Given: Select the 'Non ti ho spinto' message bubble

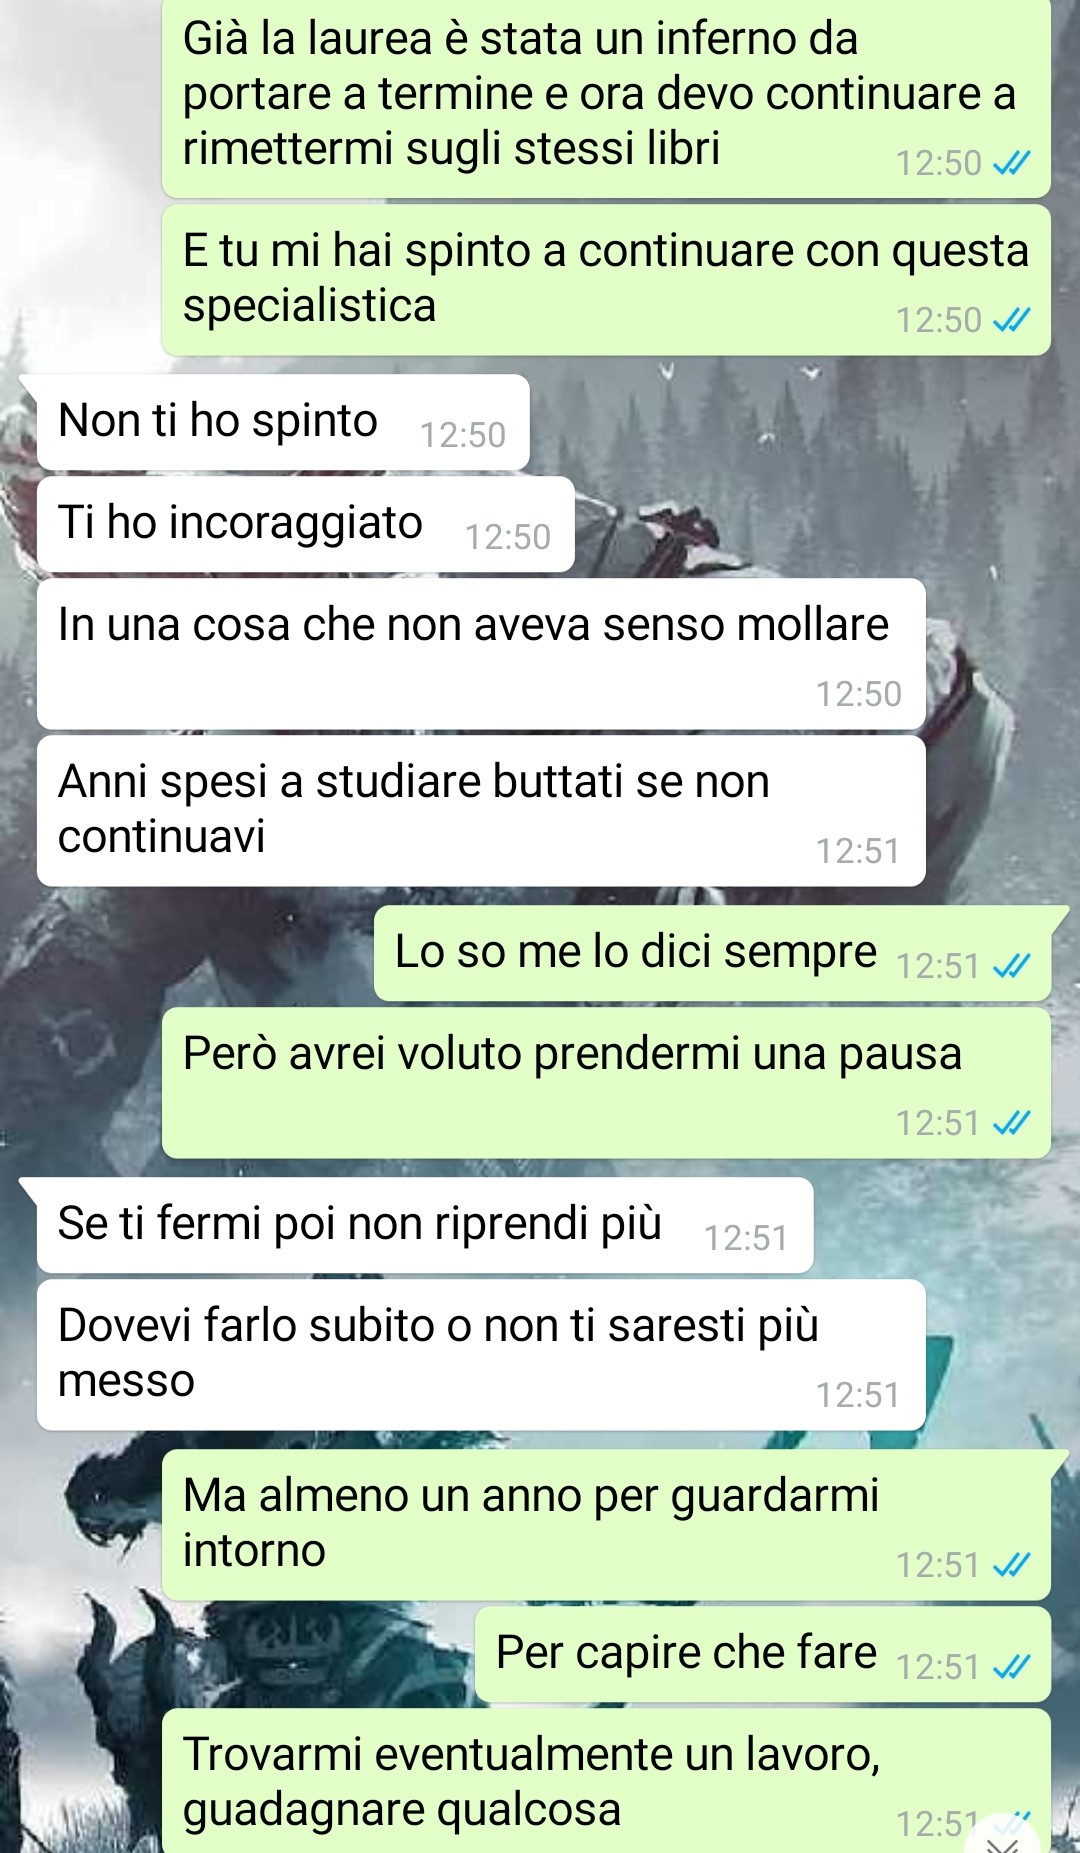Looking at the screenshot, I should click(x=283, y=422).
